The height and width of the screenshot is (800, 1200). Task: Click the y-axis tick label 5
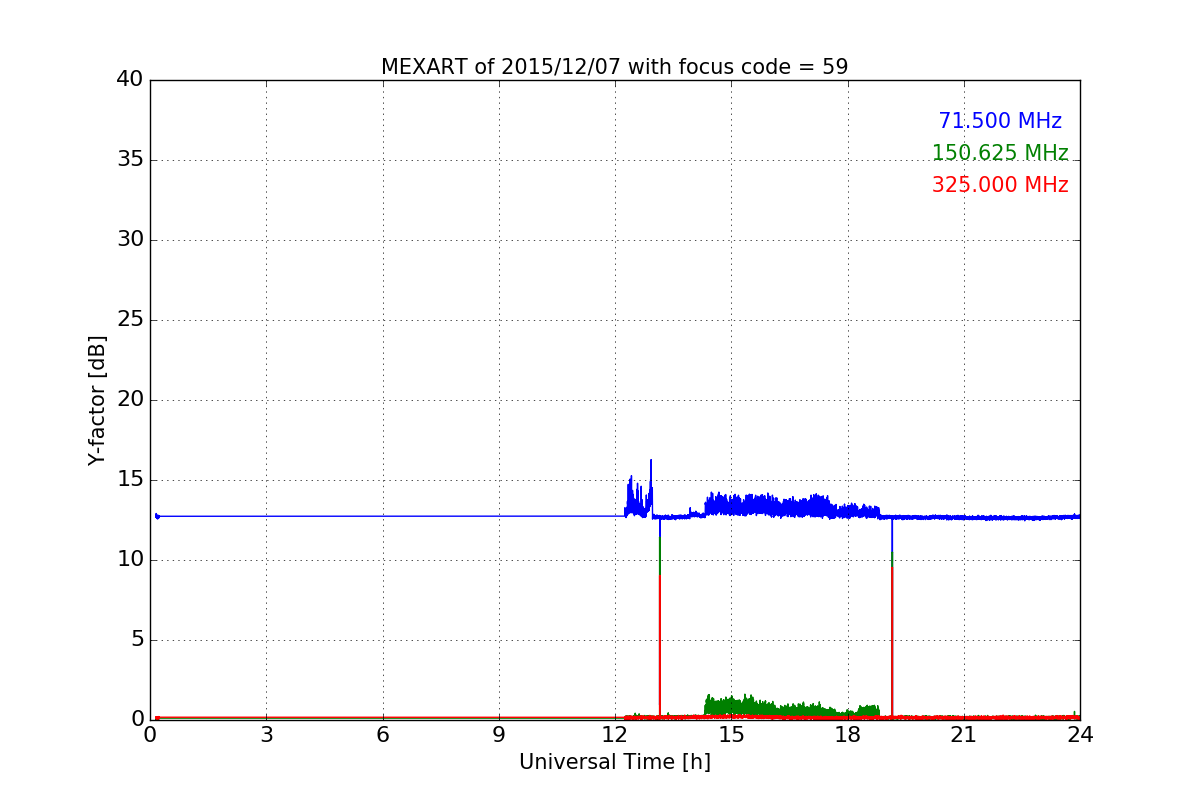tap(136, 640)
